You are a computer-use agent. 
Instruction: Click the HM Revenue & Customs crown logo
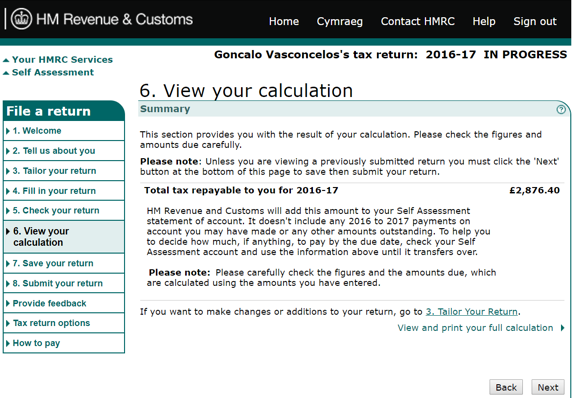pyautogui.click(x=21, y=19)
